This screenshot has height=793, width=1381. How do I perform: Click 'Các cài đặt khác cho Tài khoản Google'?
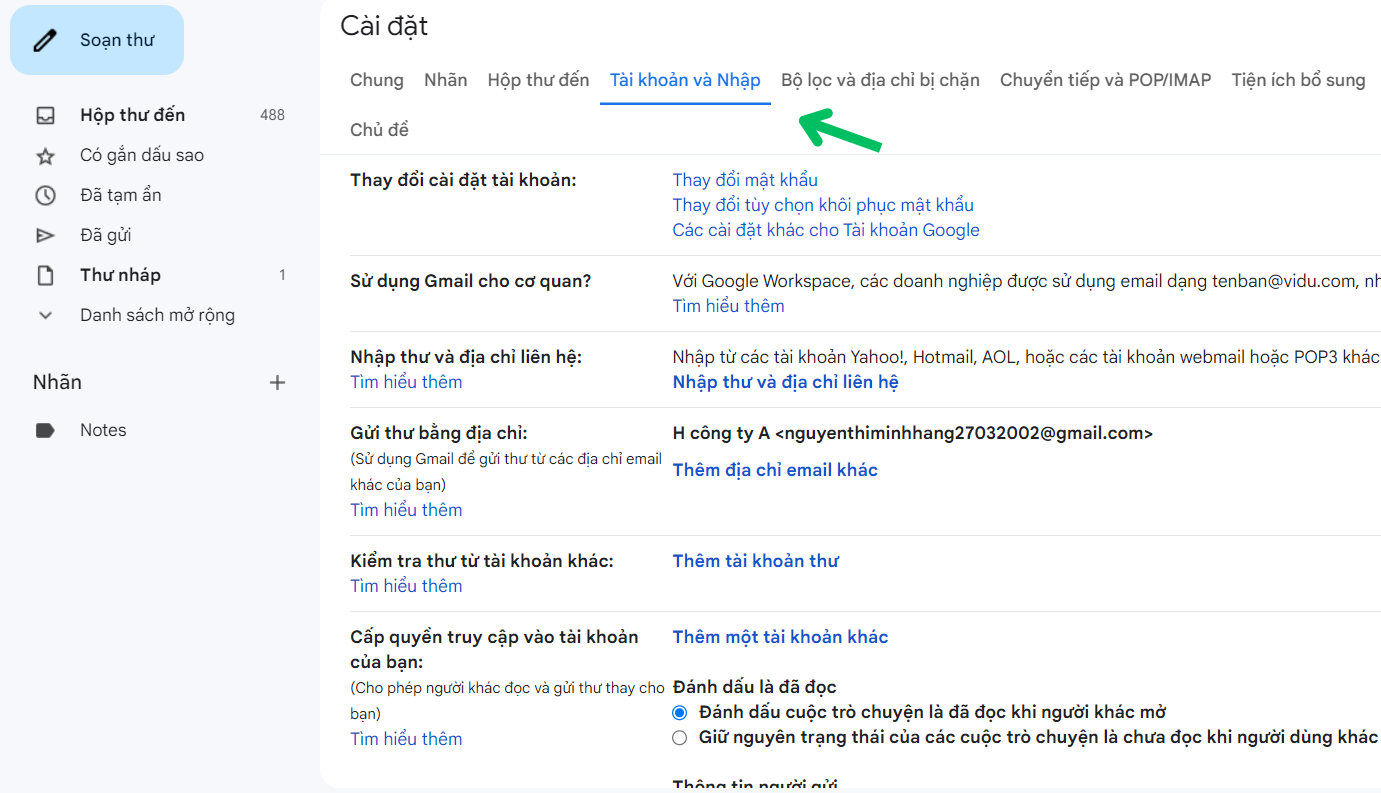click(x=826, y=230)
